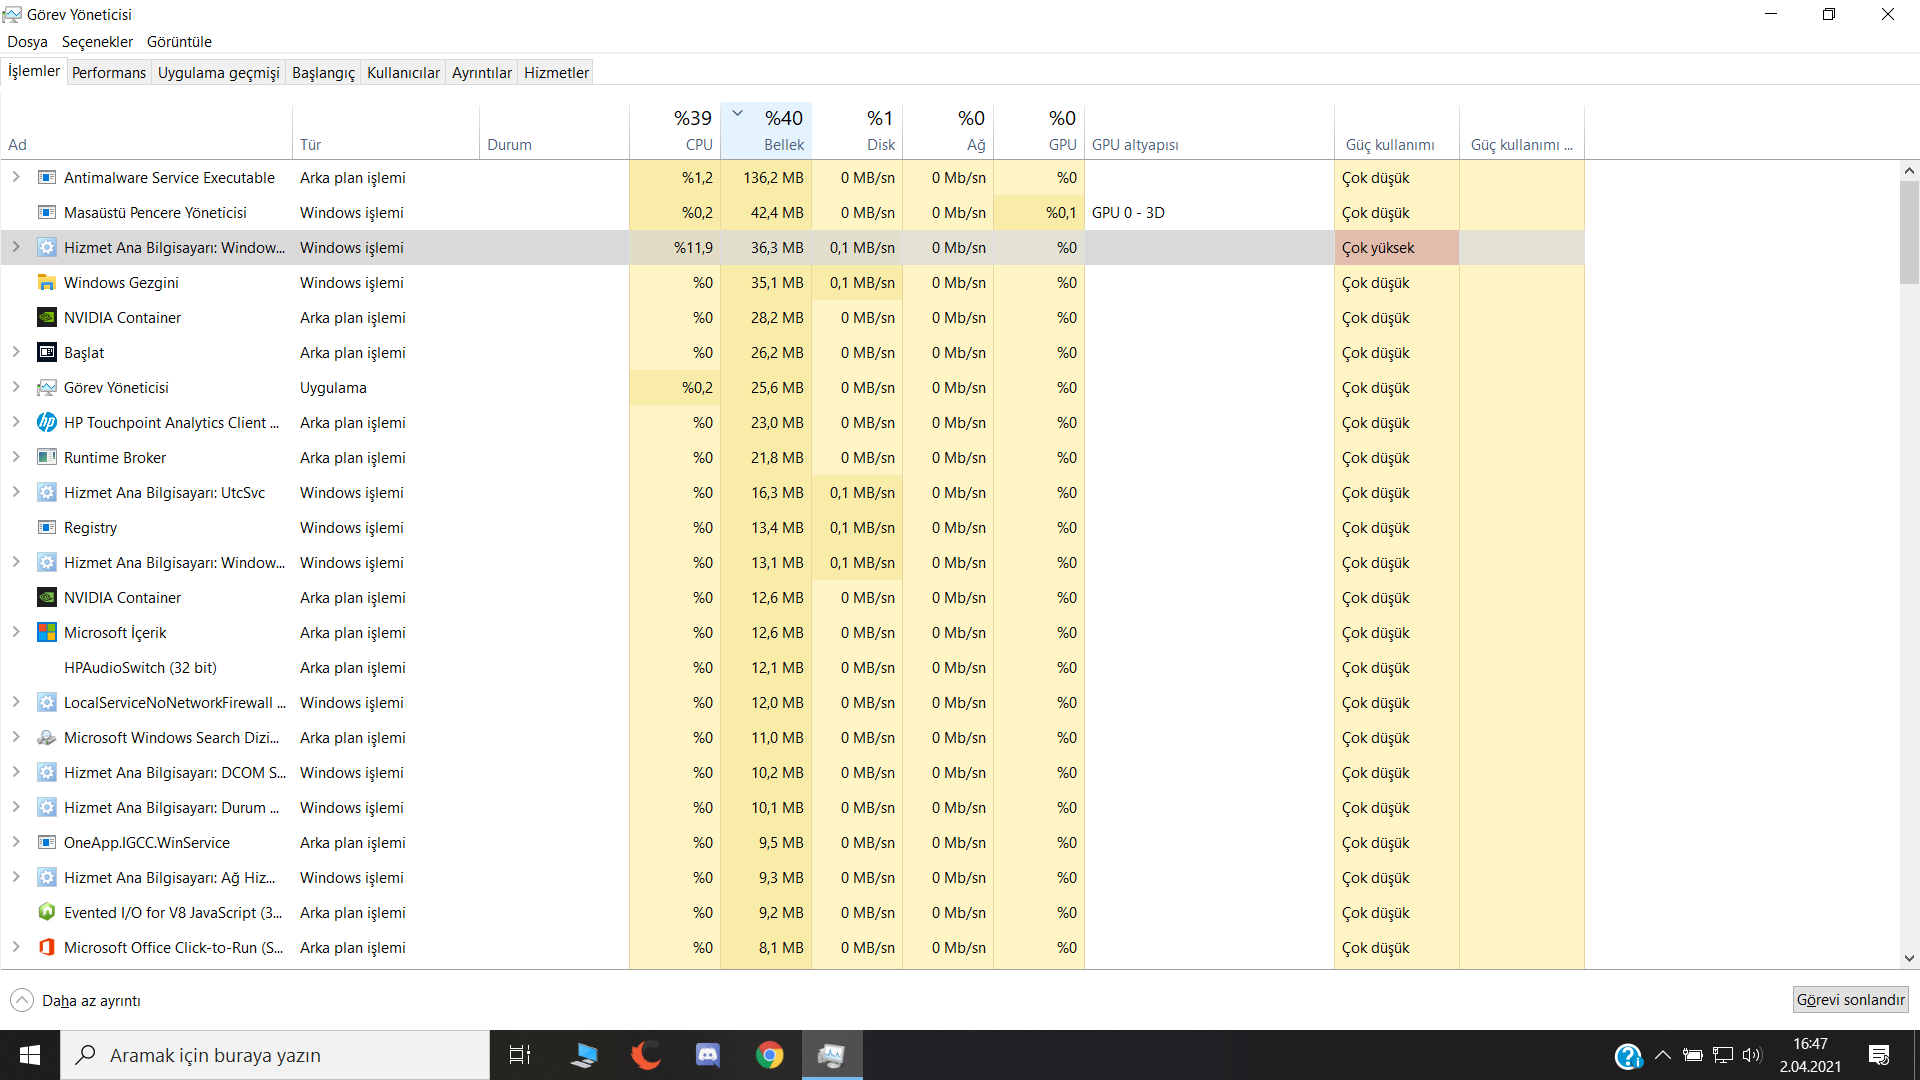
Task: Click the scrollbar down arrow
Action: 1909,958
